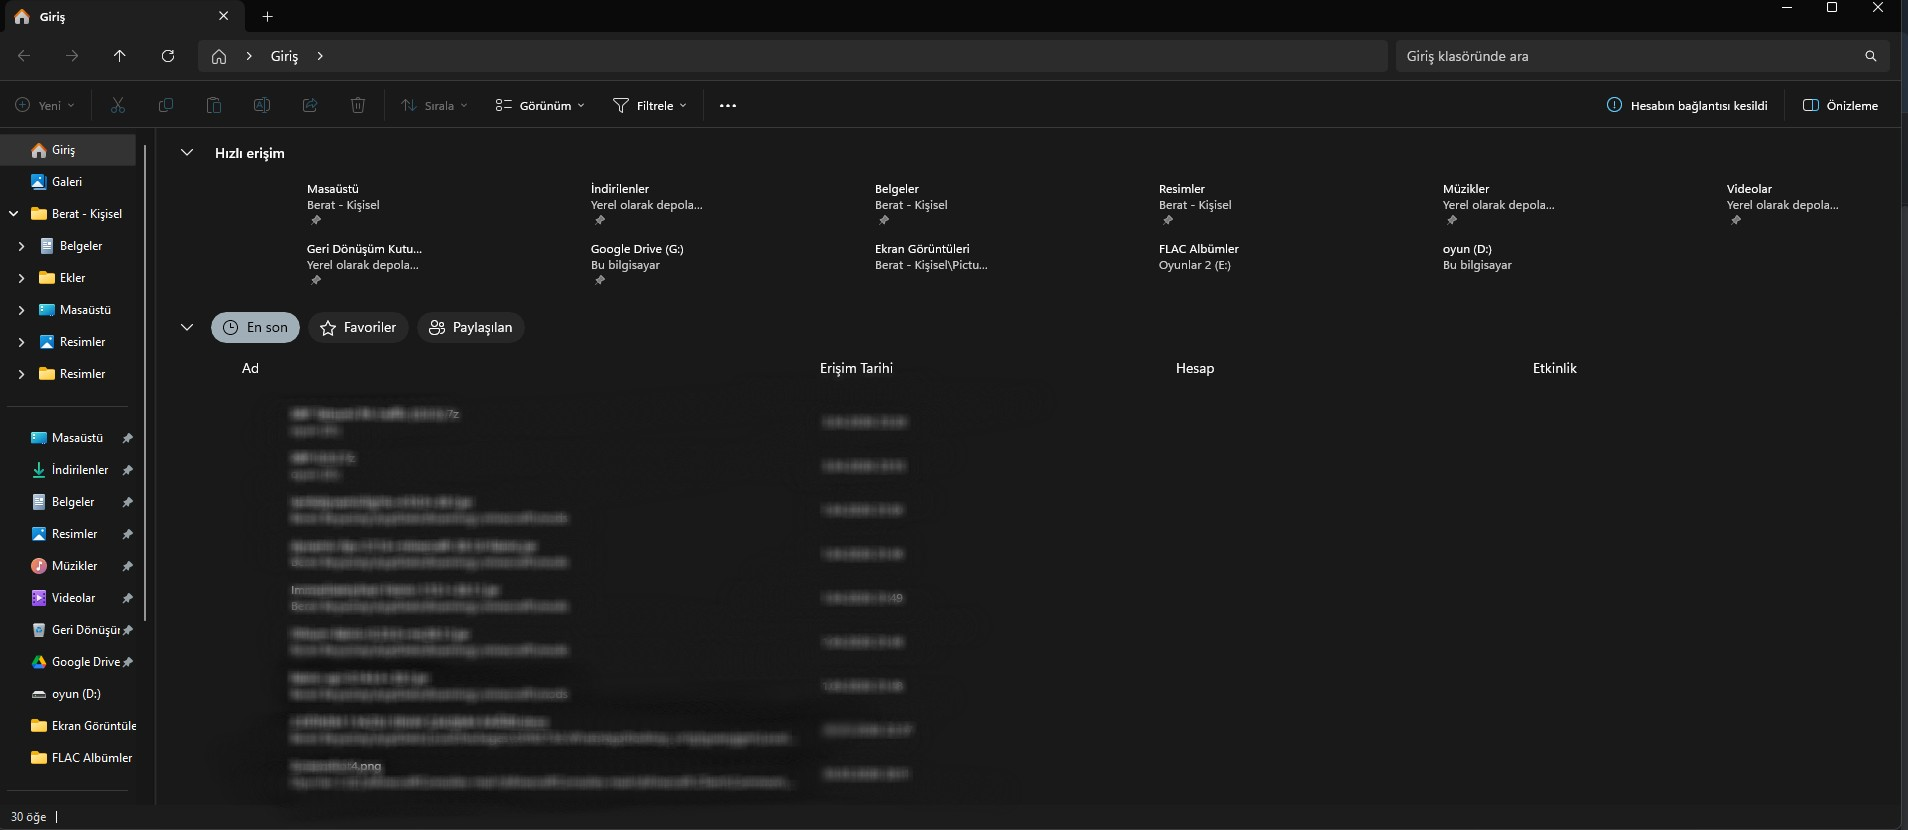Click the home icon in address bar
This screenshot has height=830, width=1908.
(219, 57)
